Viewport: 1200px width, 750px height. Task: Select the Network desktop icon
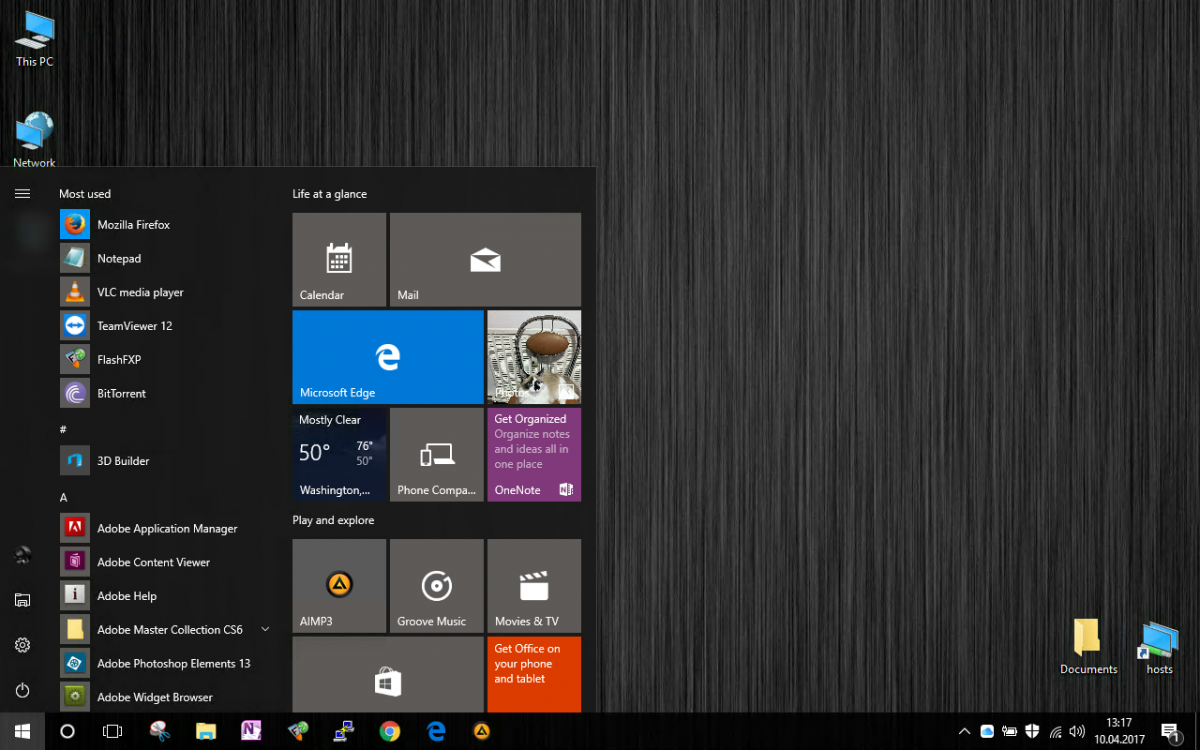[x=34, y=139]
